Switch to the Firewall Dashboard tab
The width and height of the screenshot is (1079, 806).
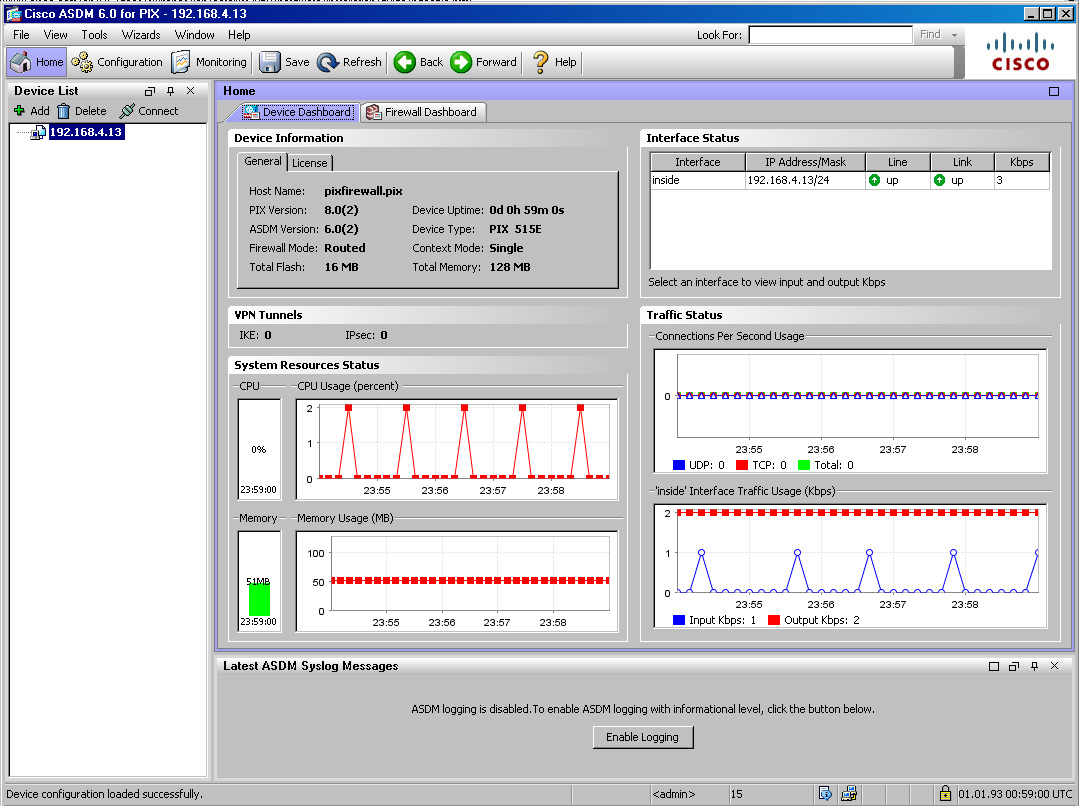coord(421,112)
